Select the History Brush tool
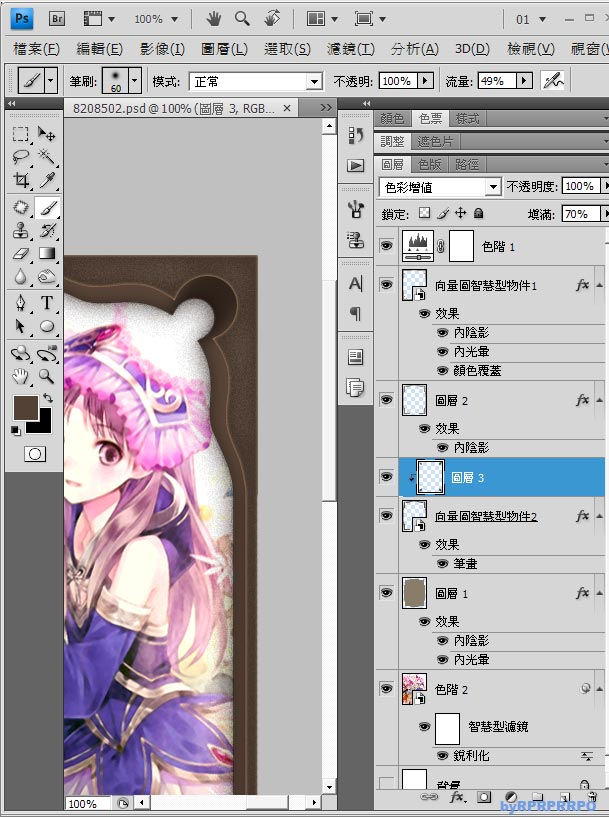The height and width of the screenshot is (817, 609). coord(47,230)
